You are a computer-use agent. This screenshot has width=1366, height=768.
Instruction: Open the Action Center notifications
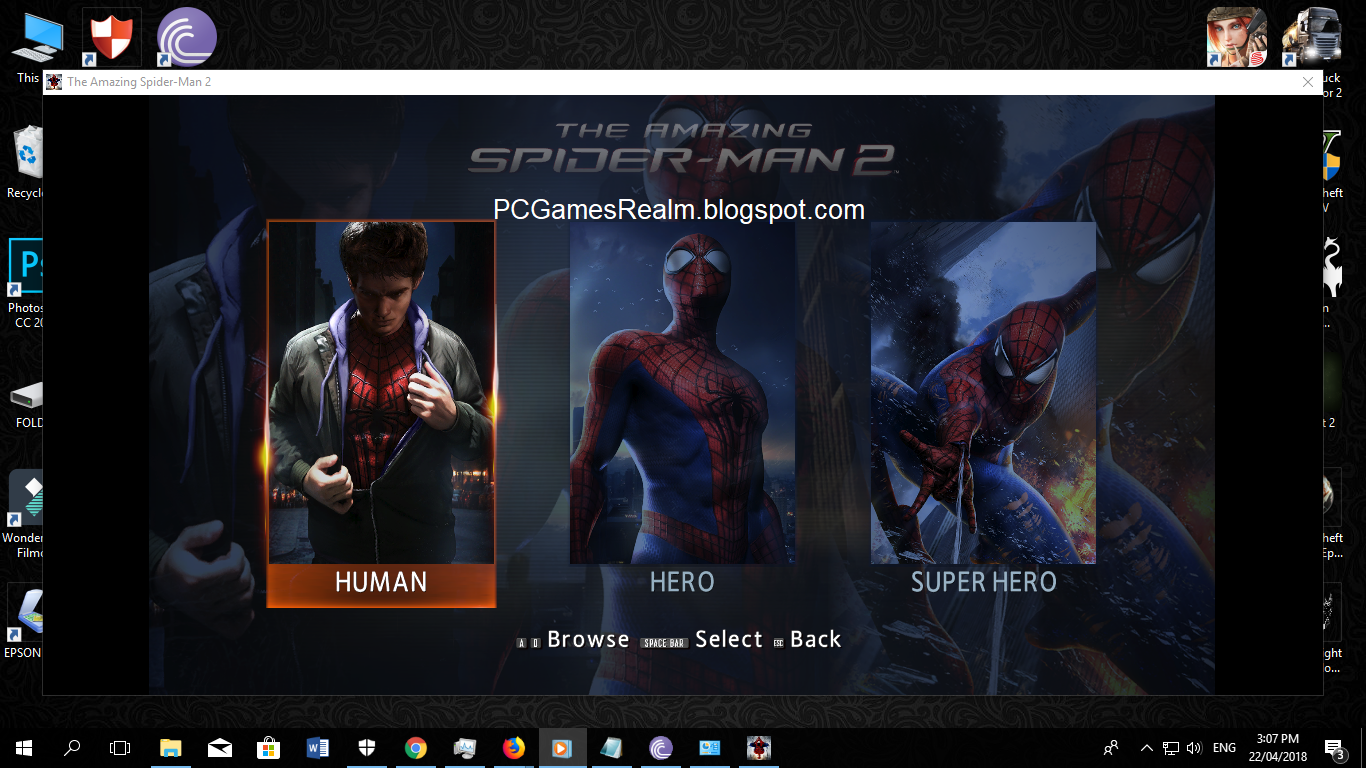[x=1334, y=748]
